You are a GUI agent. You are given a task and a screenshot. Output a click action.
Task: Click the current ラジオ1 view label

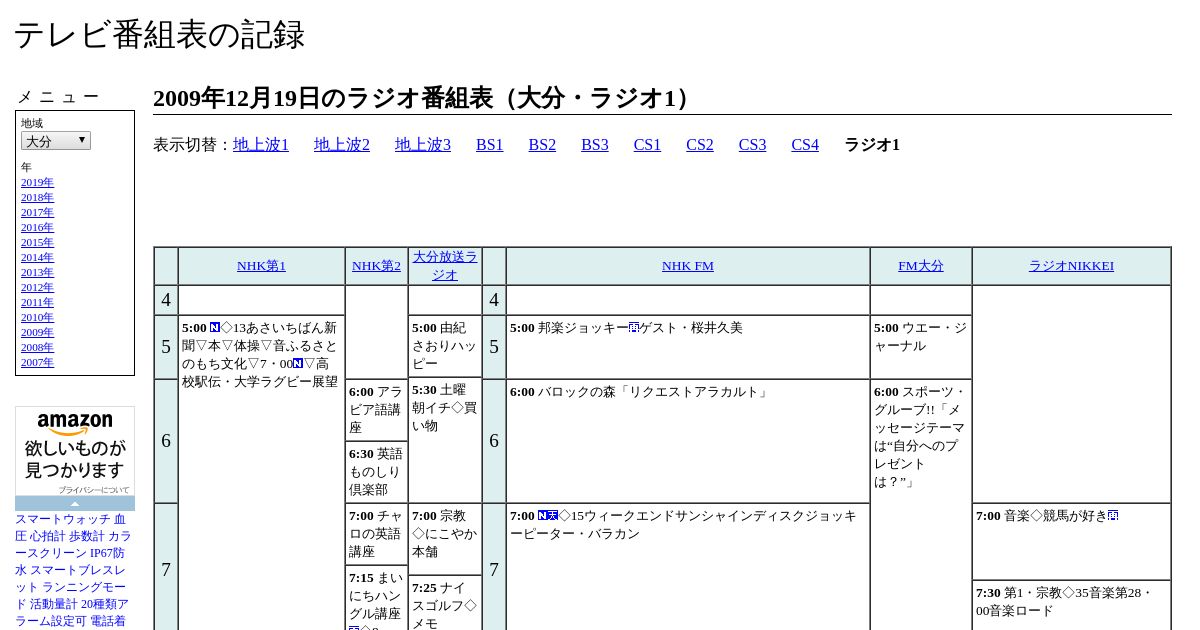872,145
